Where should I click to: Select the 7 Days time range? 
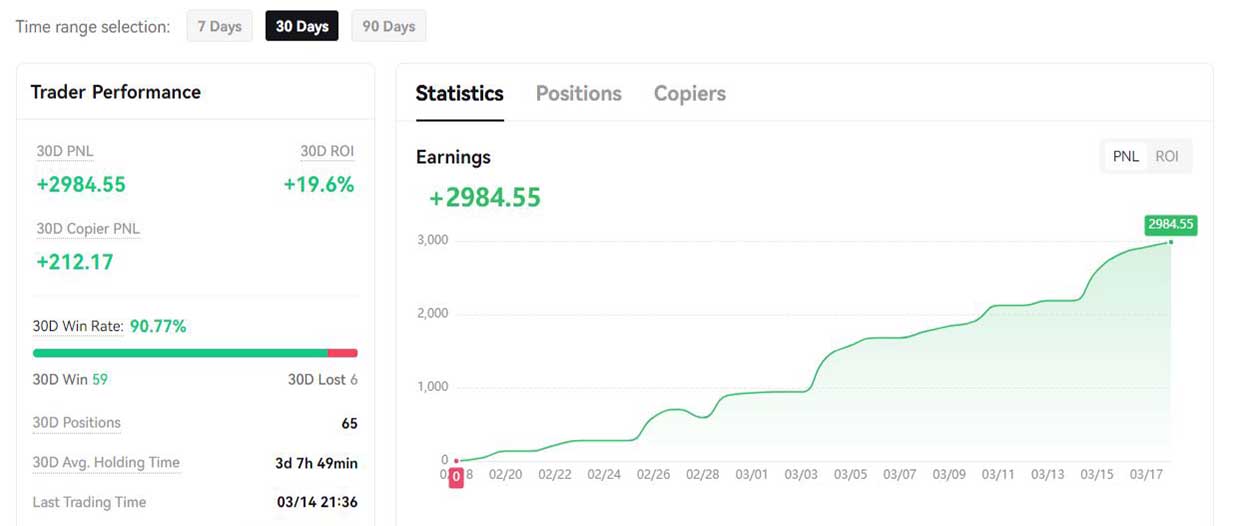[219, 26]
